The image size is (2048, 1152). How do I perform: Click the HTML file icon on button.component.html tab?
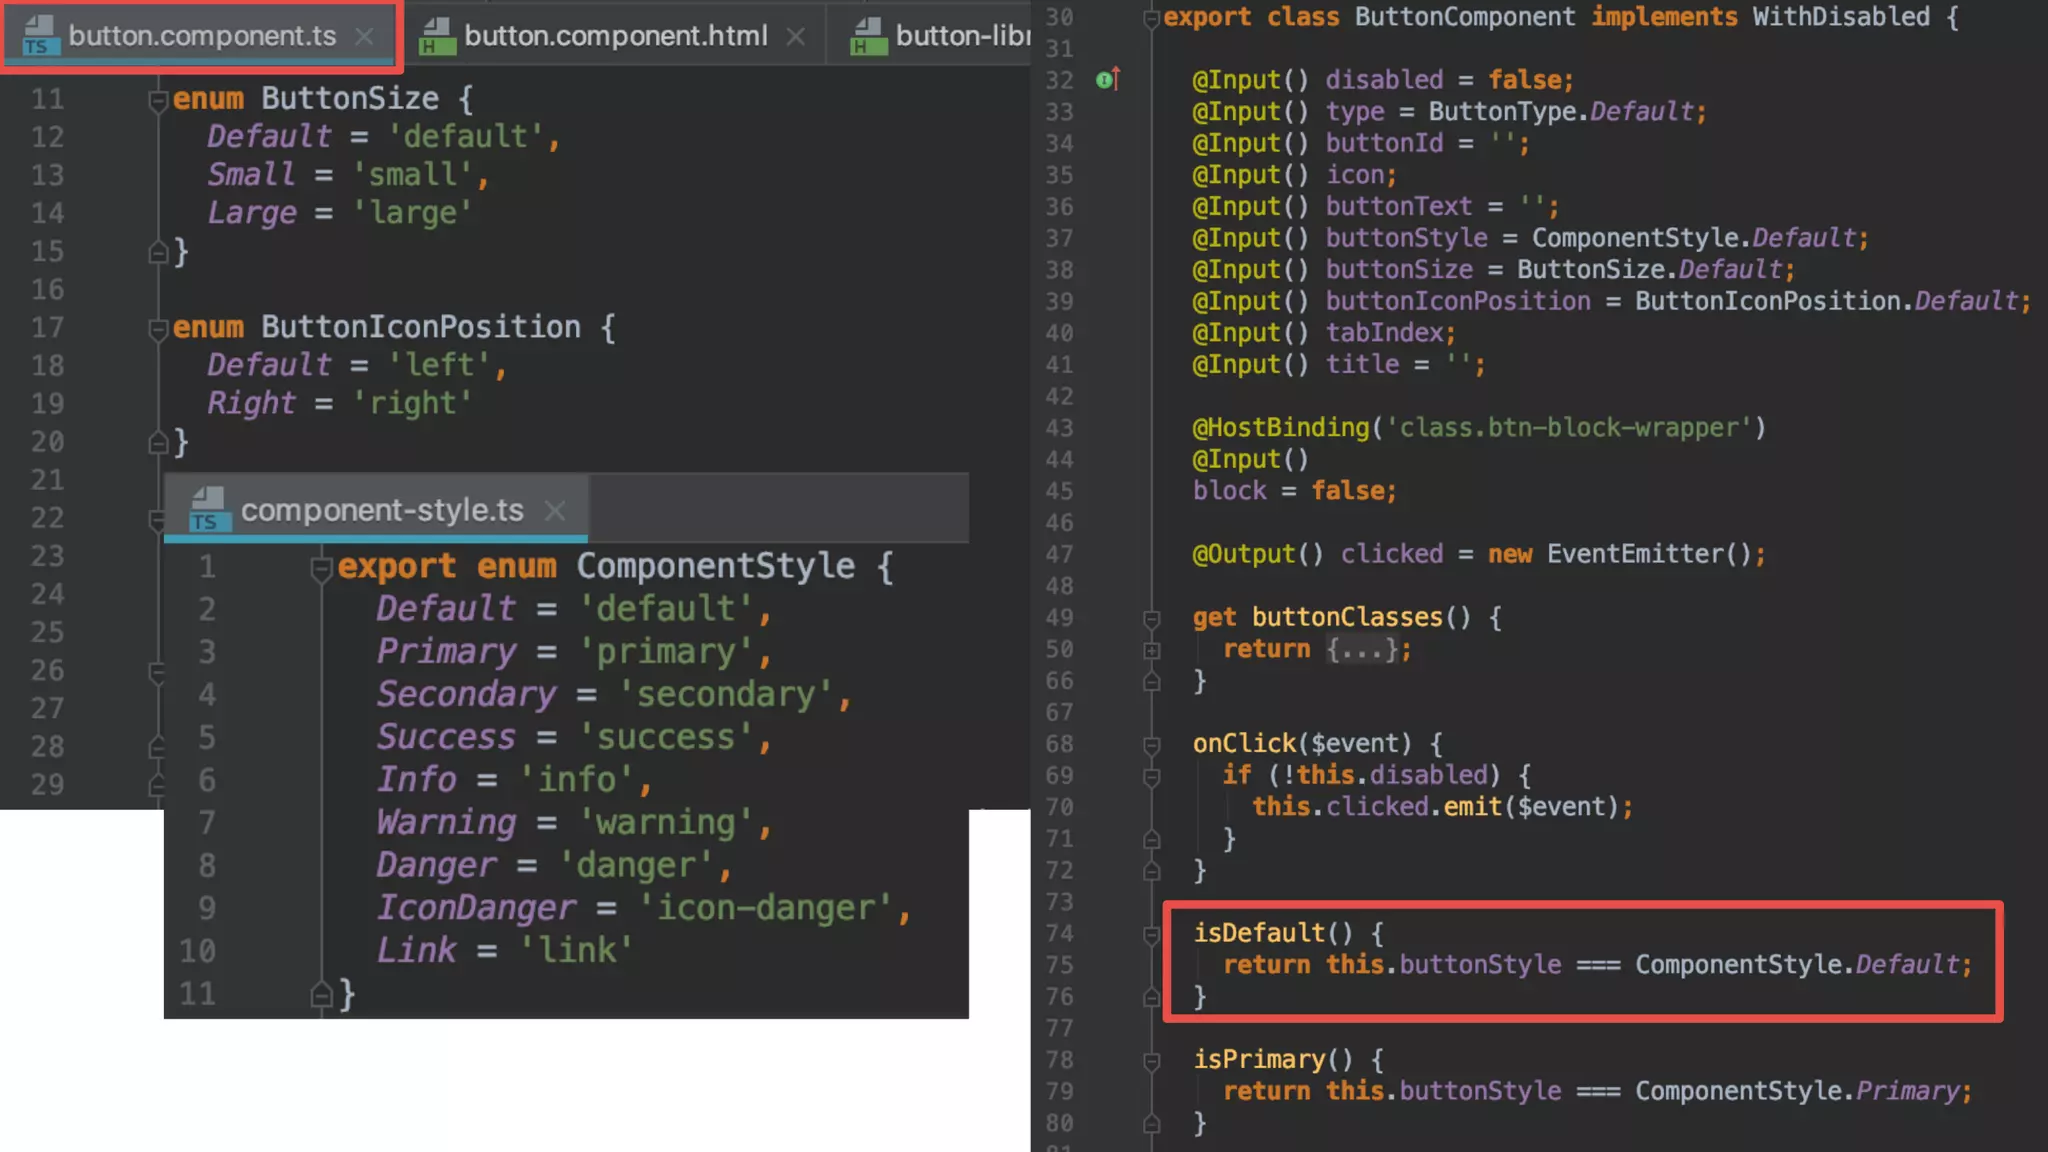pyautogui.click(x=437, y=36)
